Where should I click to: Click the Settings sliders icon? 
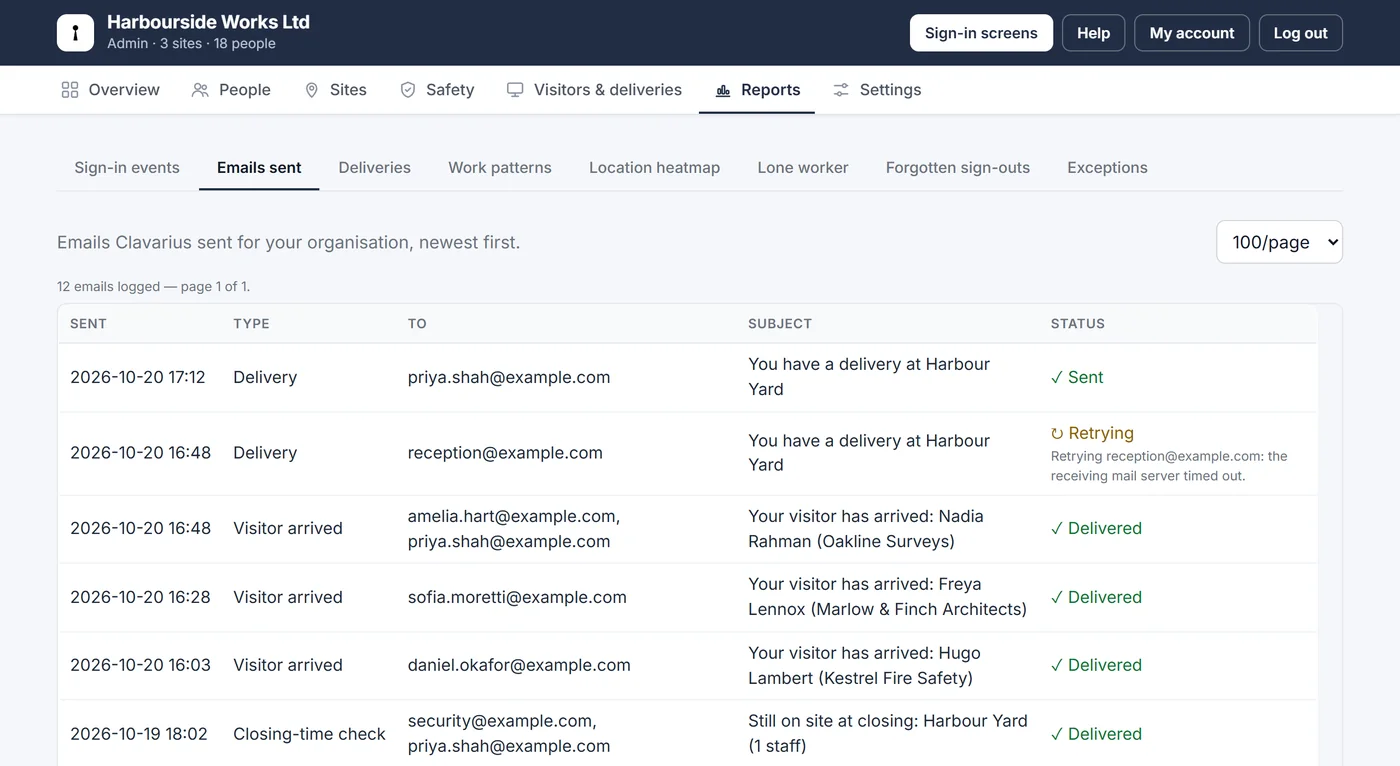(841, 90)
